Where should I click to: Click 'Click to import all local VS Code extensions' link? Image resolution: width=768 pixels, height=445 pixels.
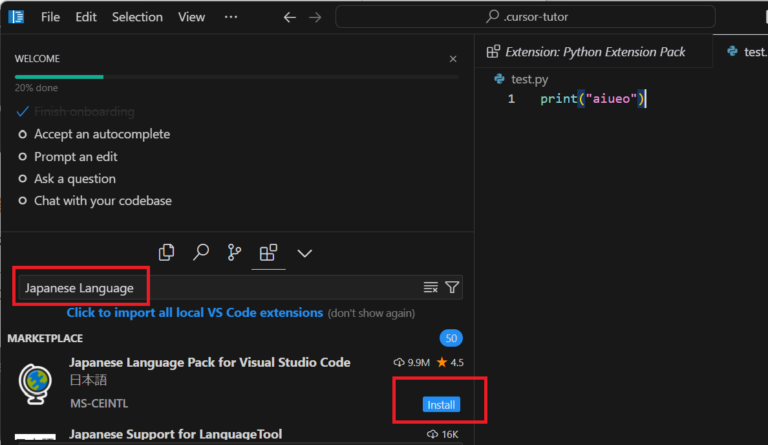click(195, 313)
